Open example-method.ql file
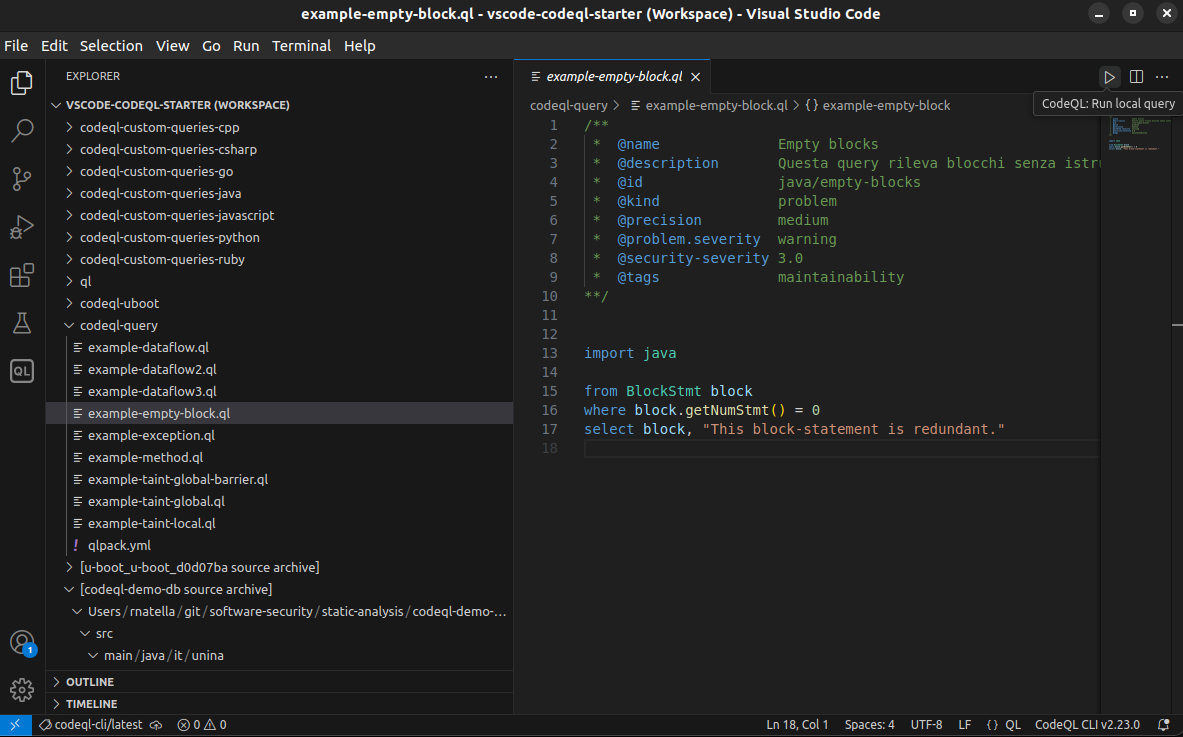1183x737 pixels. [x=280, y=457]
